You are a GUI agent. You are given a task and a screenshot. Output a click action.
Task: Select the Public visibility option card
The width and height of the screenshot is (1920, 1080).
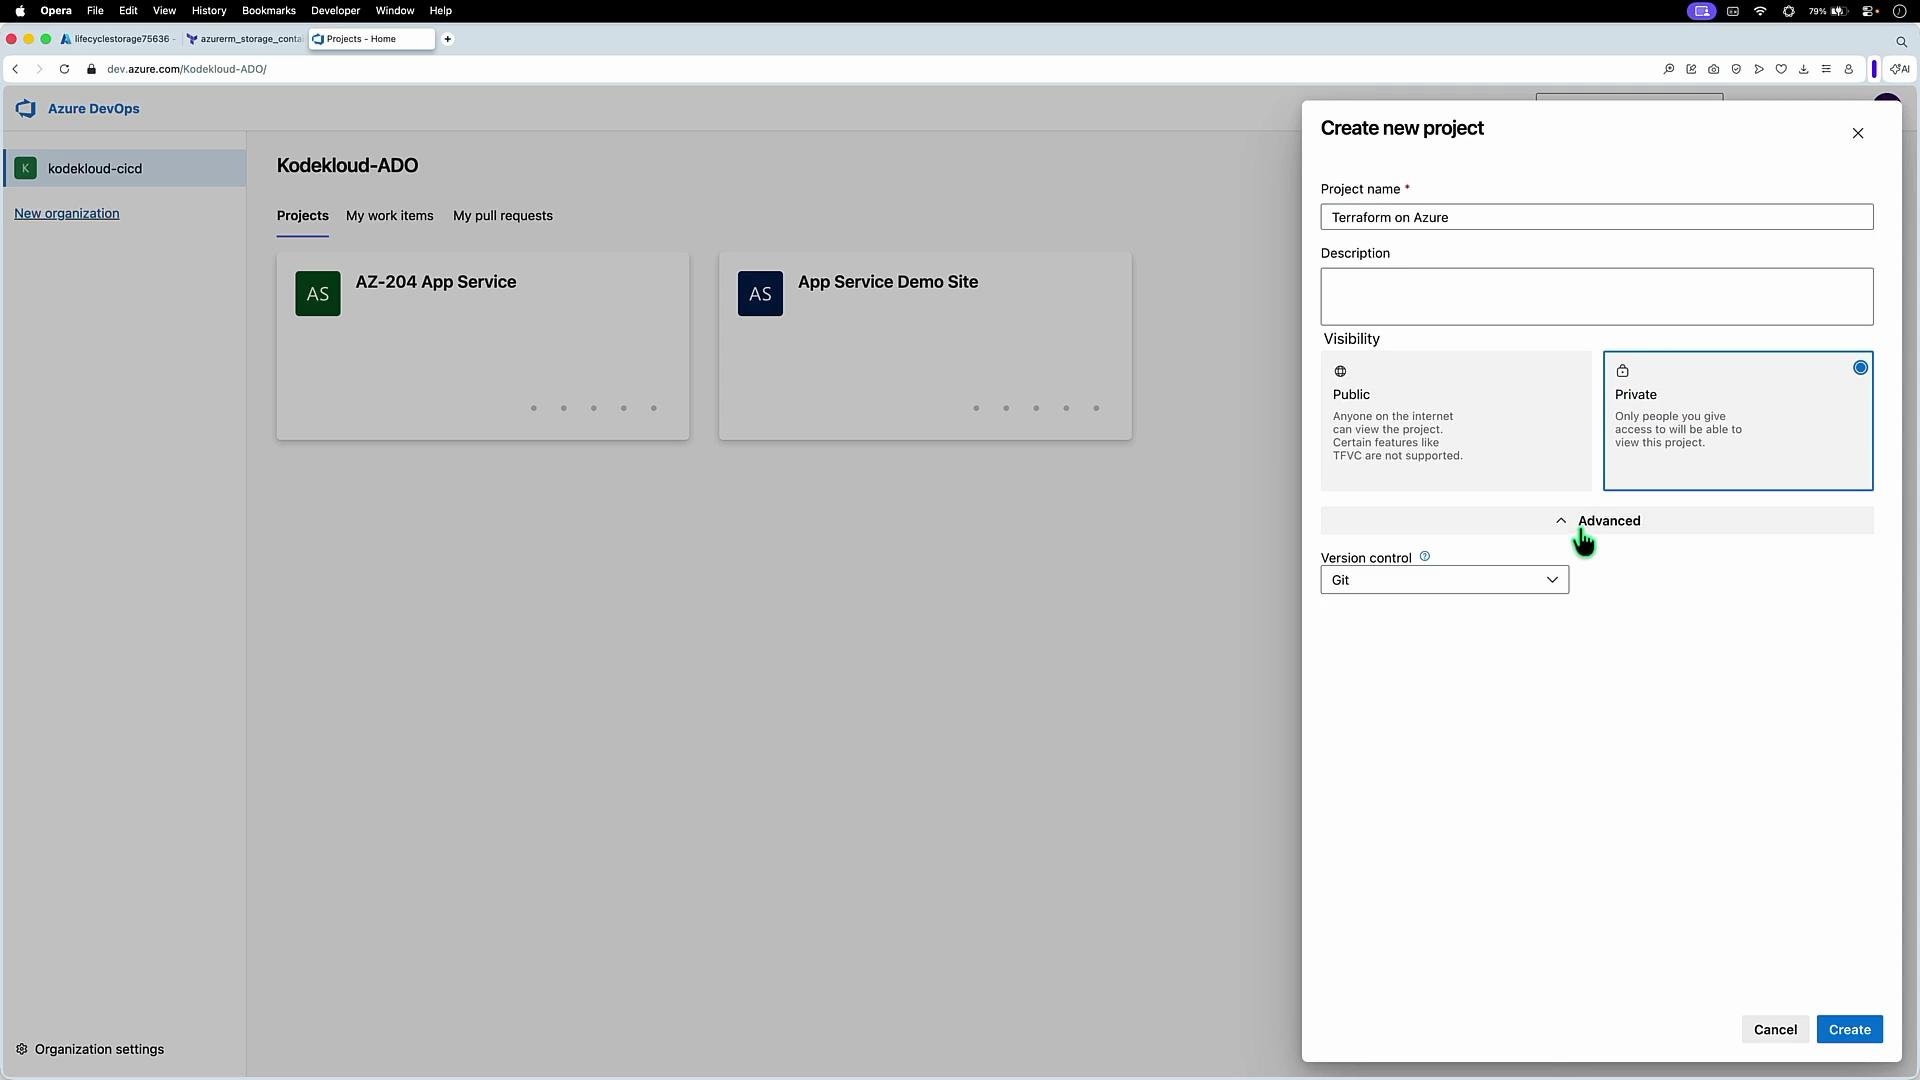coord(1456,421)
